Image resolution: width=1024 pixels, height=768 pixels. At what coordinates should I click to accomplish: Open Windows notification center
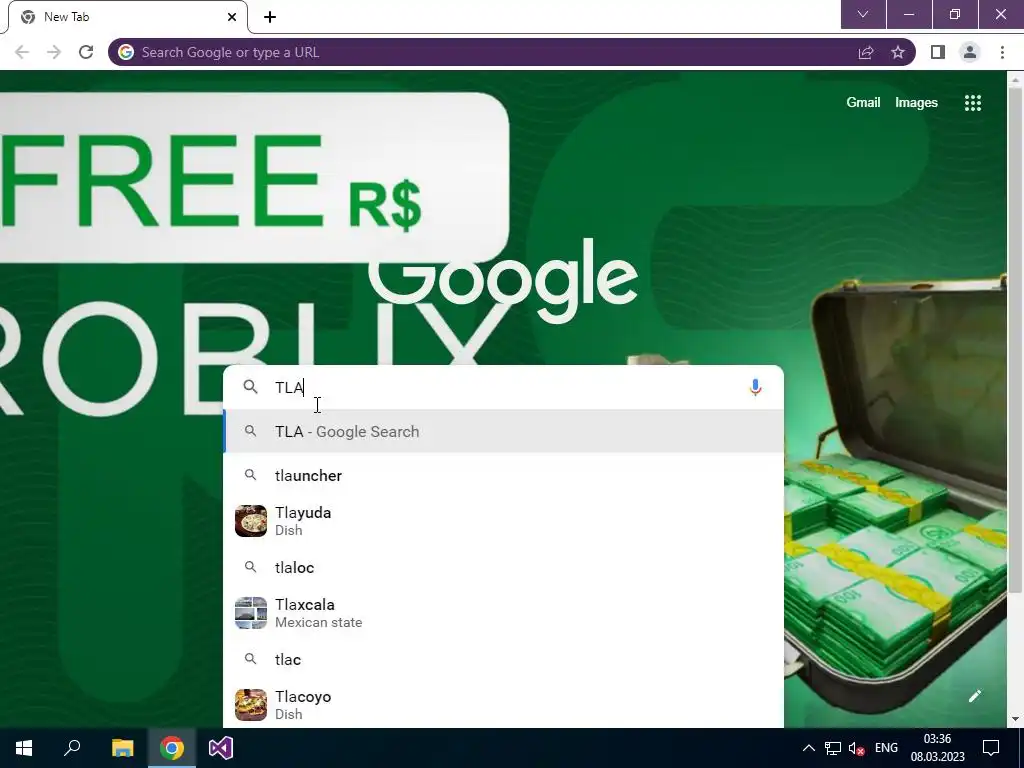click(x=991, y=748)
